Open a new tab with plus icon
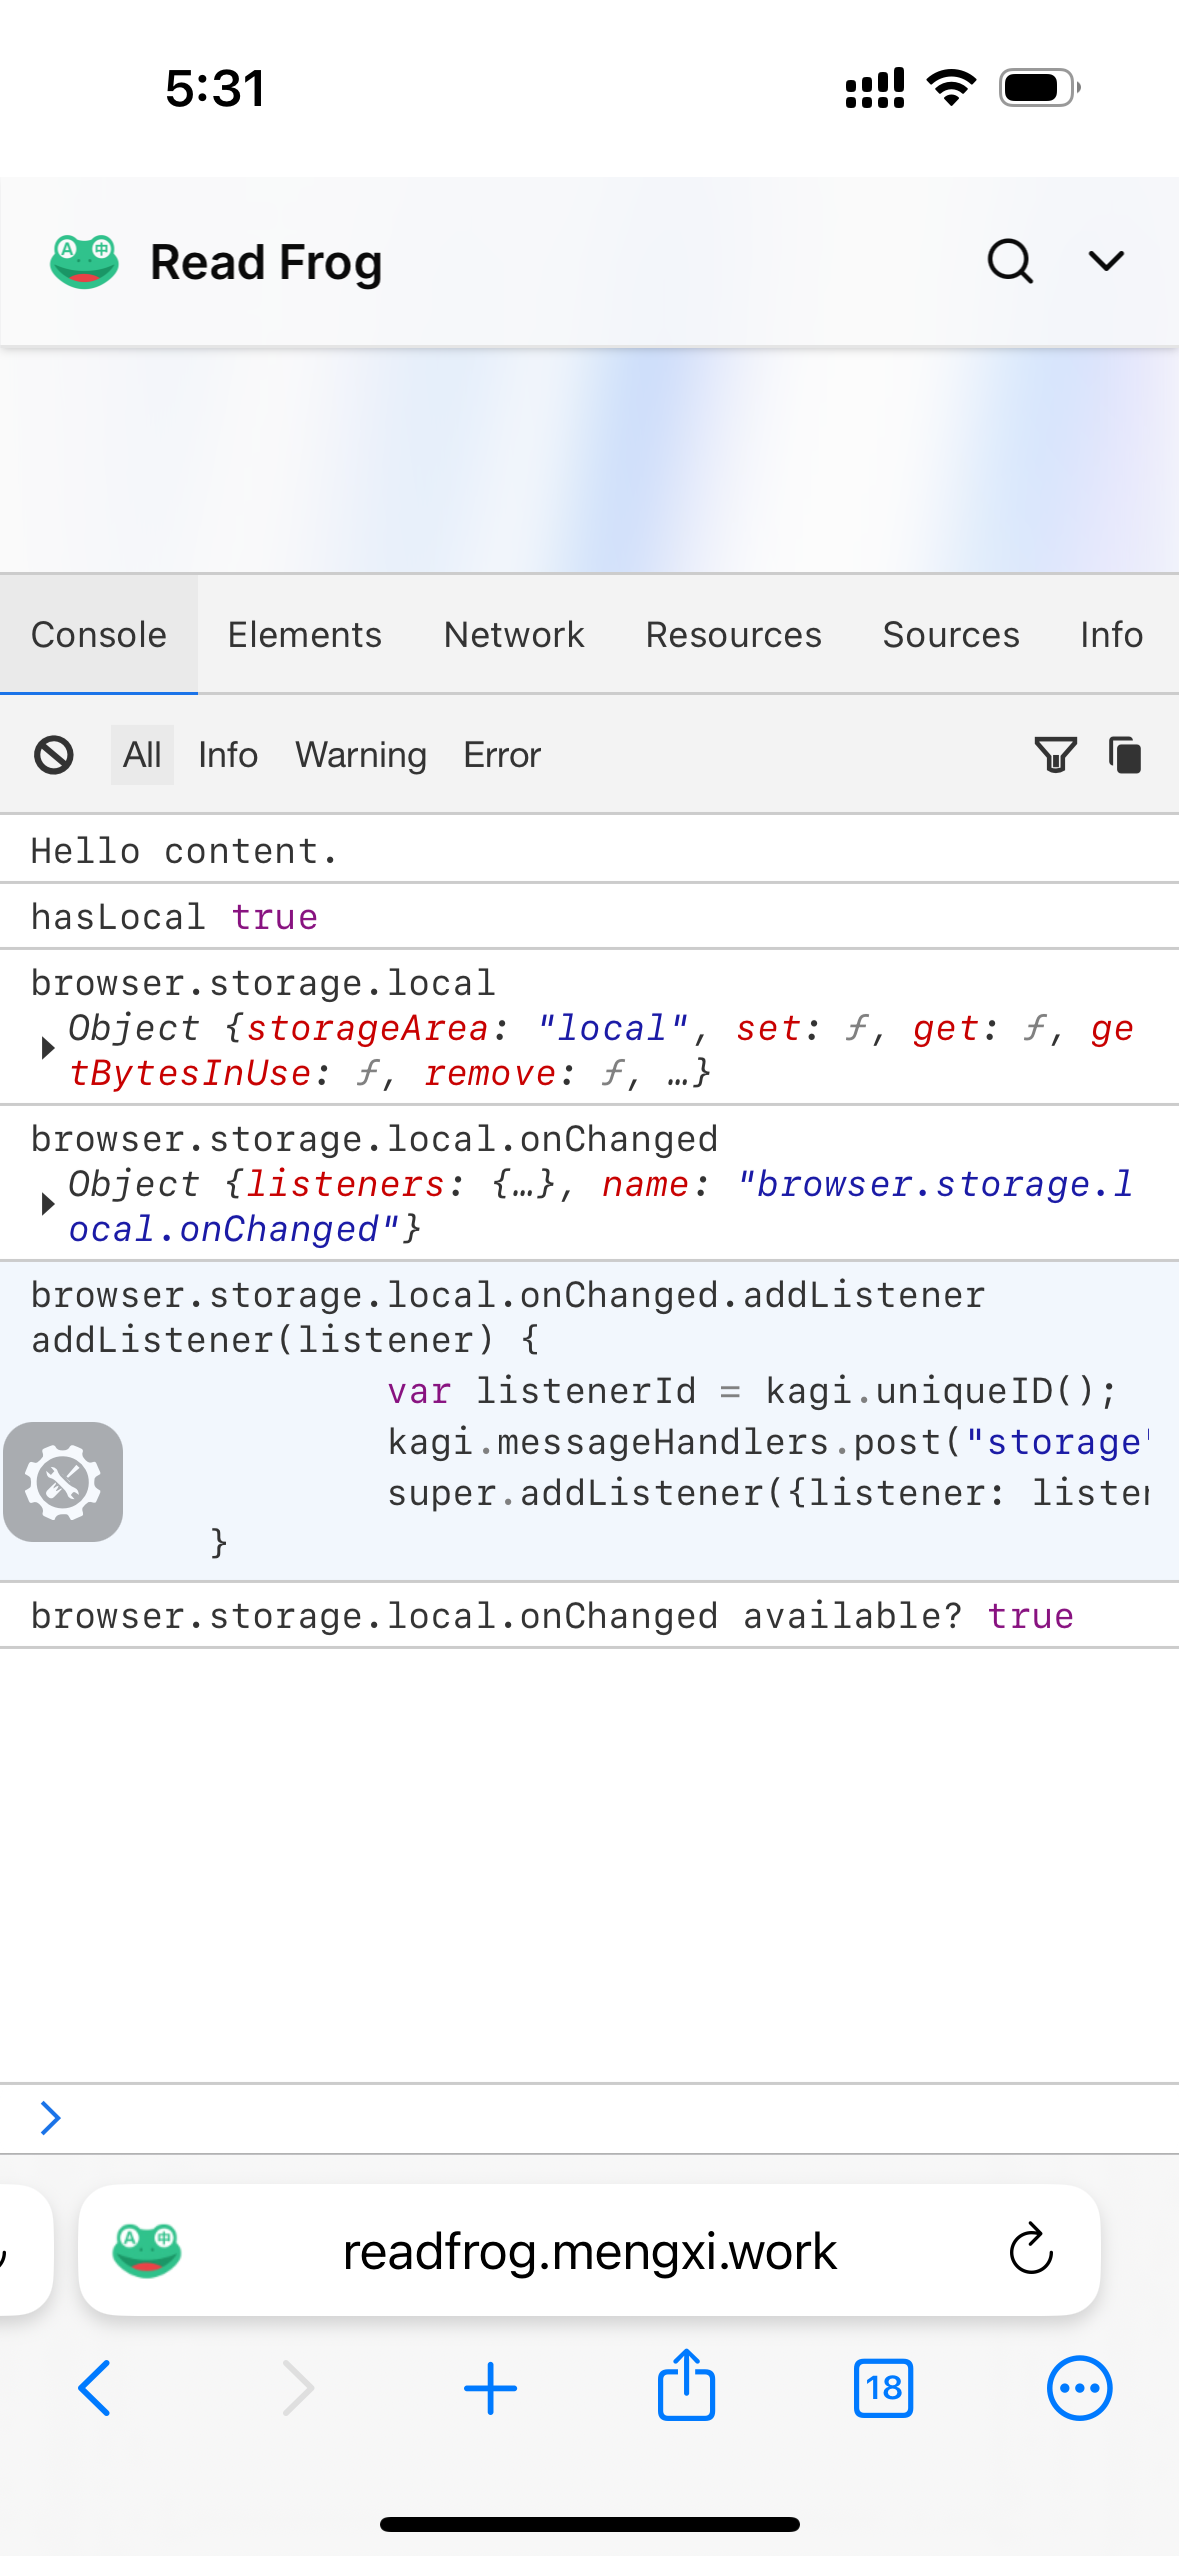This screenshot has width=1179, height=2556. click(x=490, y=2387)
